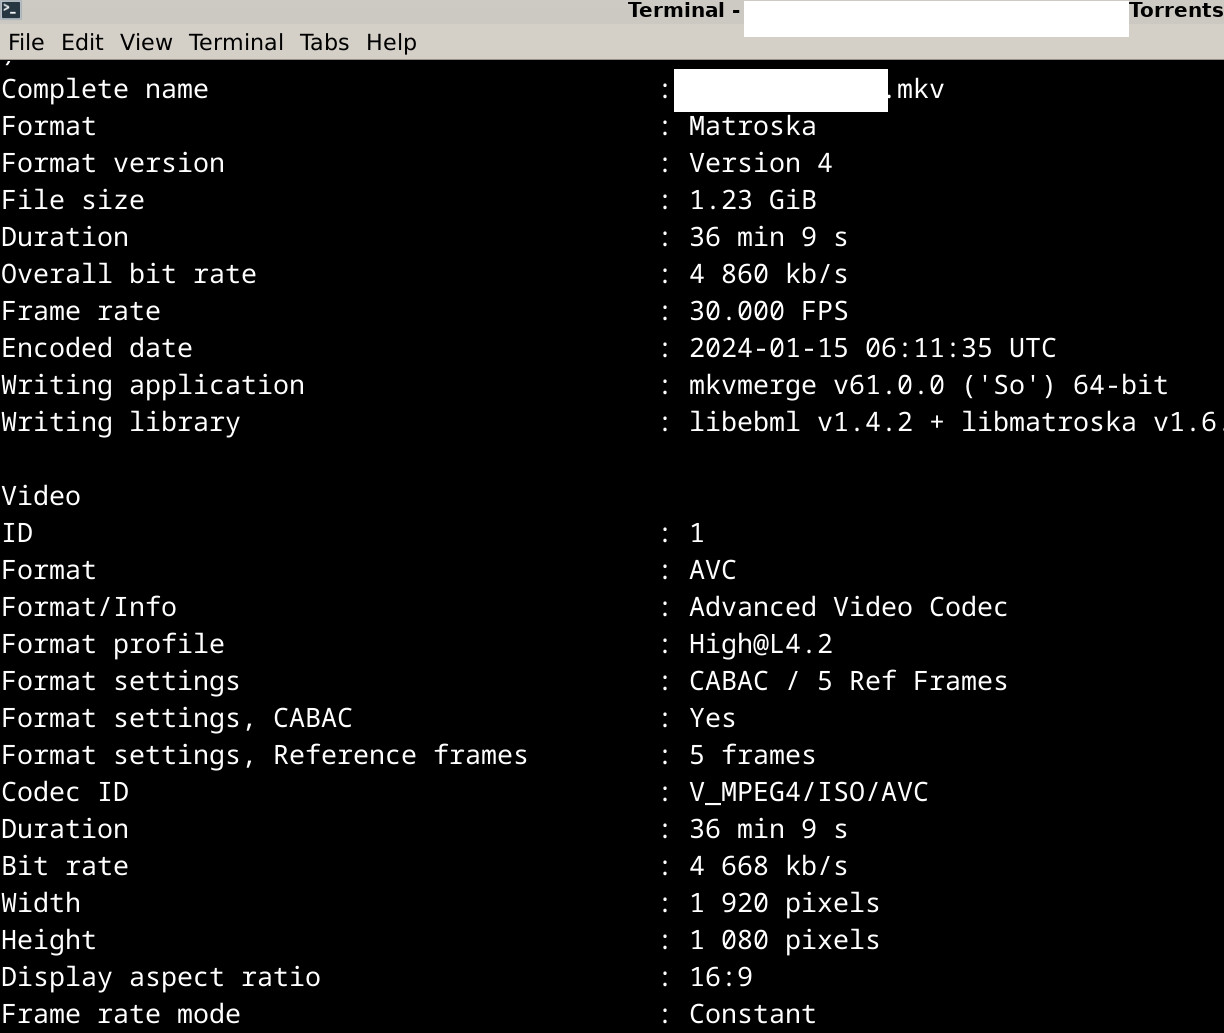Screen dimensions: 1224x1033
Task: Click the 'Display aspect ratio' label
Action: [161, 977]
